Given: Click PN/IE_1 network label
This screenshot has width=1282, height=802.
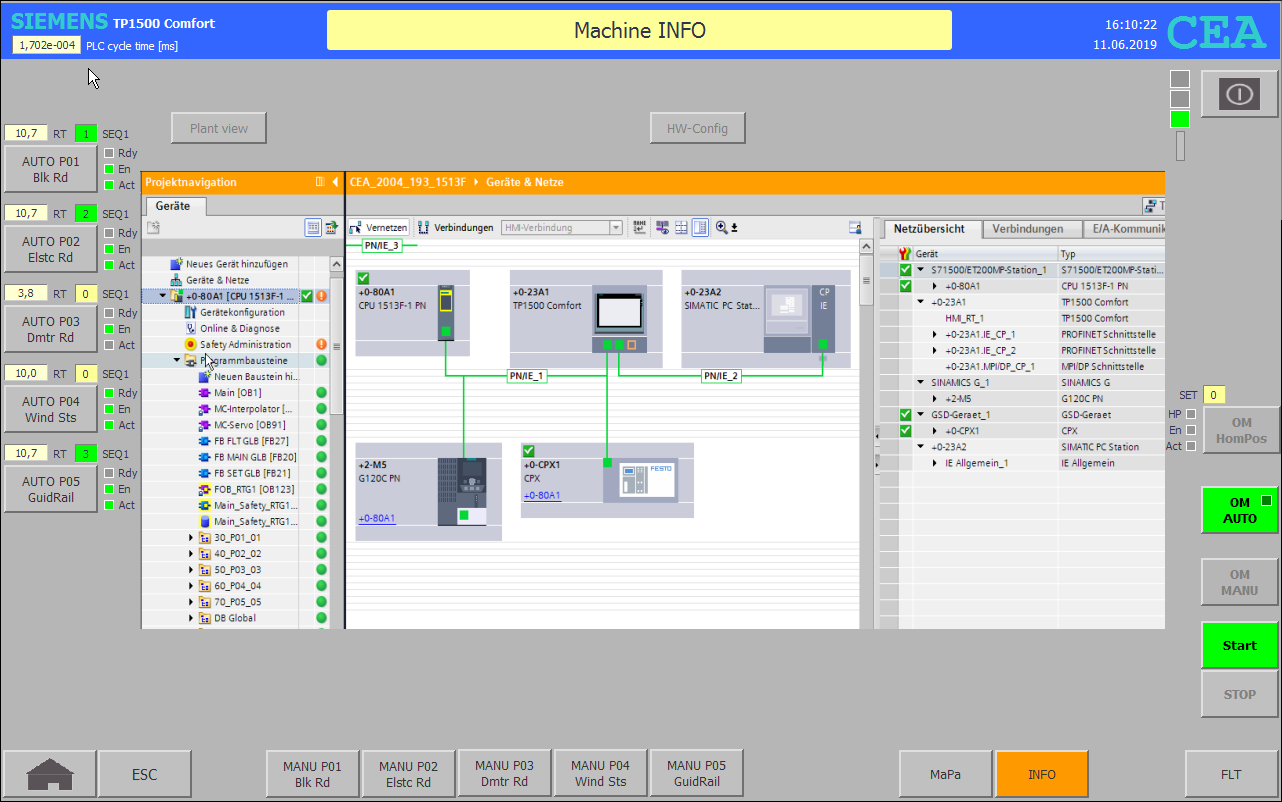Looking at the screenshot, I should point(526,376).
